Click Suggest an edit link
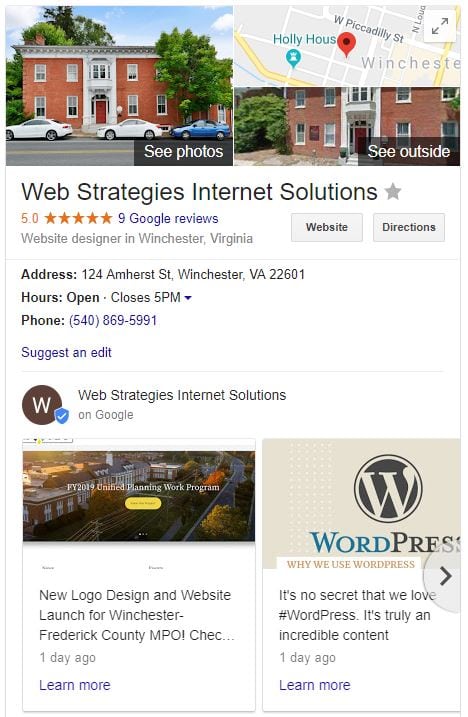468x717 pixels. [x=66, y=353]
